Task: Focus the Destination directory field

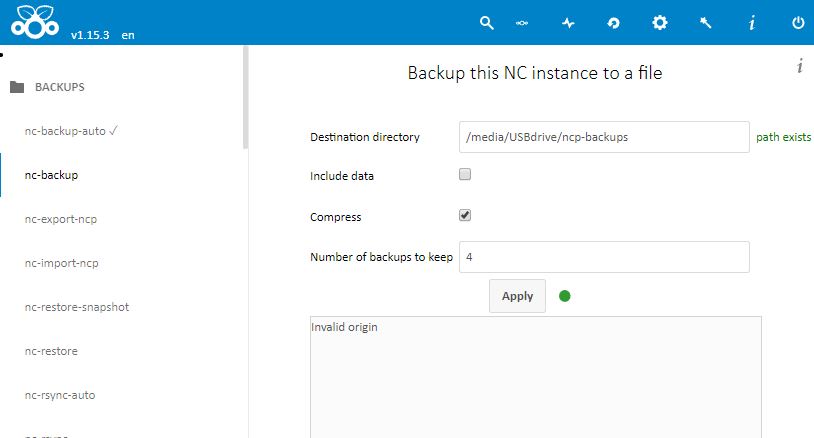Action: click(x=604, y=137)
